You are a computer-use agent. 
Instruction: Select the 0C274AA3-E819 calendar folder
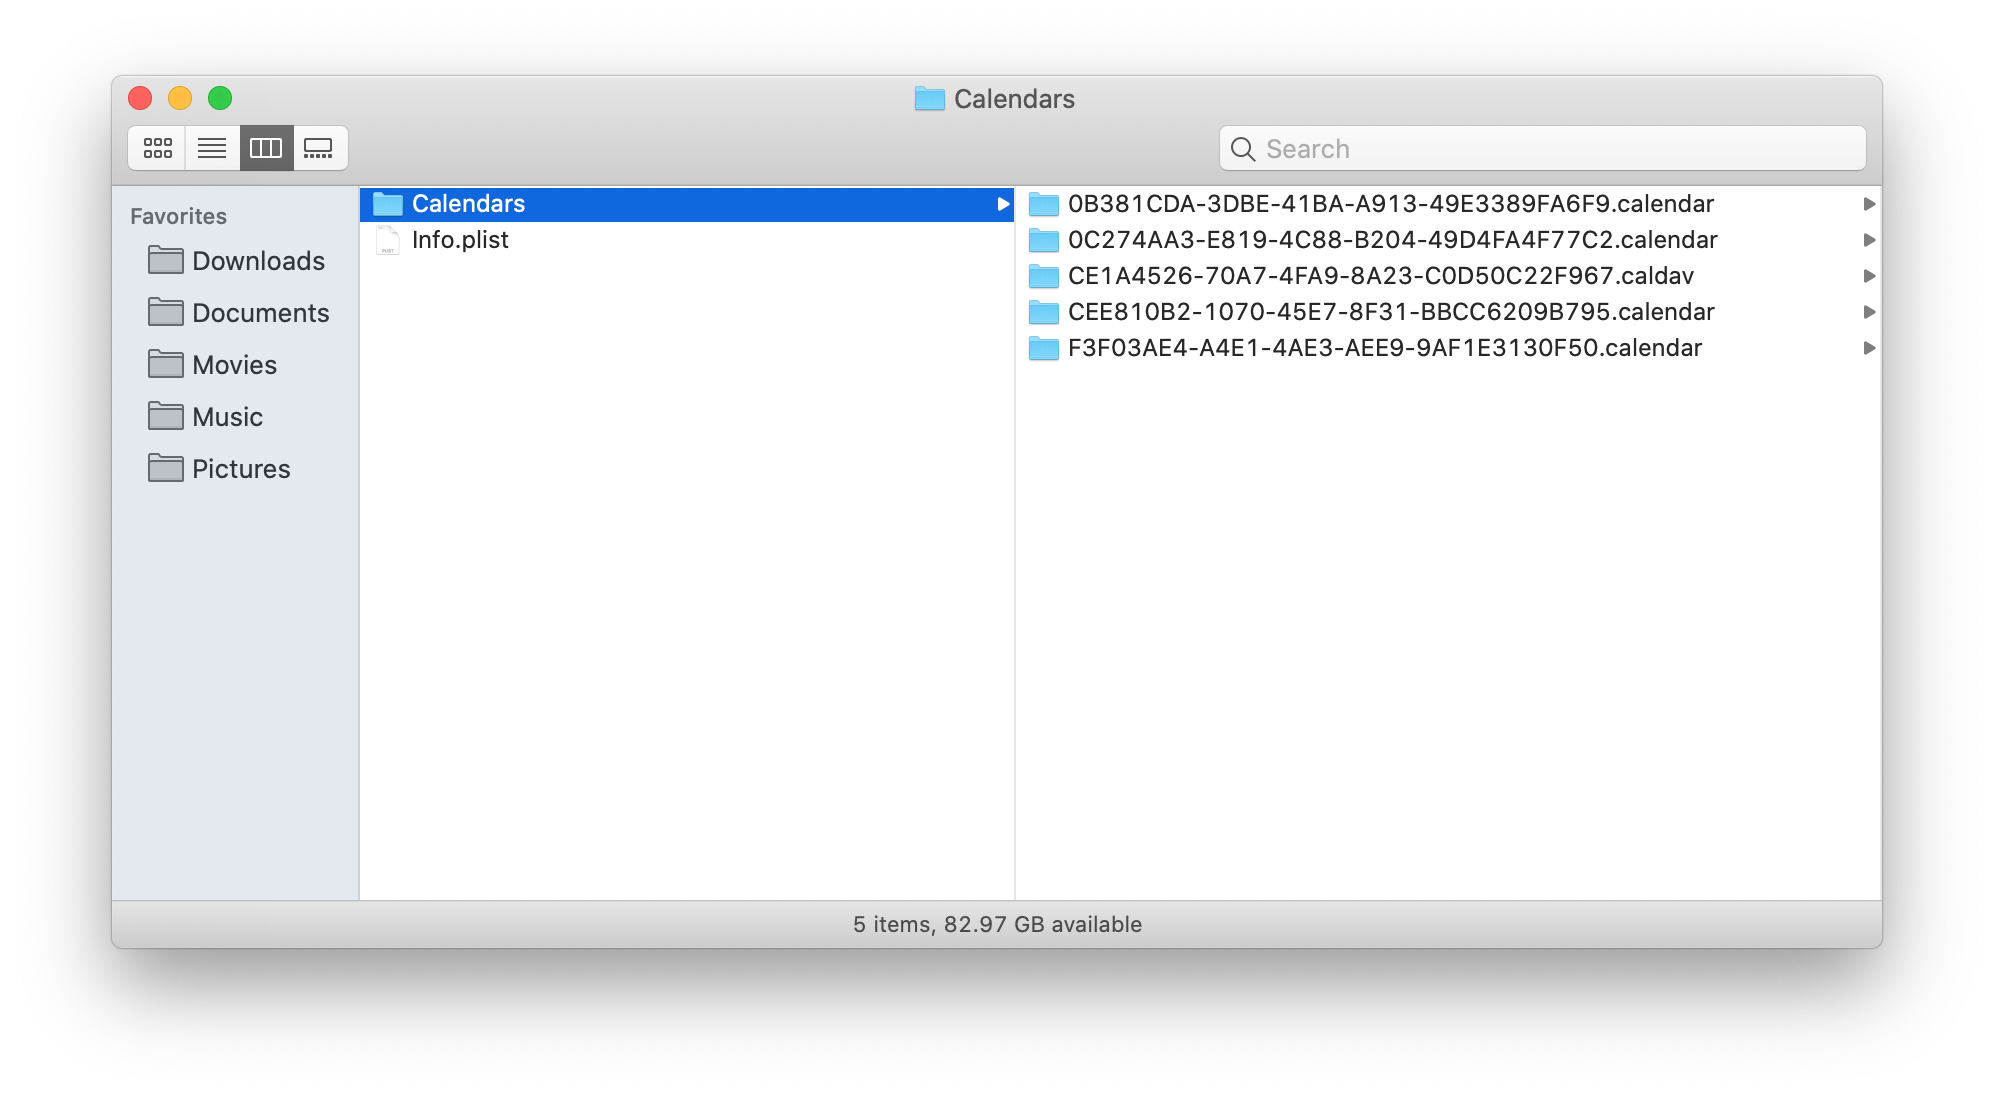coord(1448,240)
